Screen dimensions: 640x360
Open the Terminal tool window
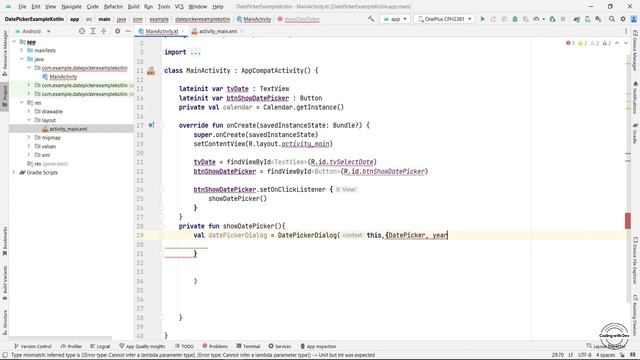click(248, 346)
